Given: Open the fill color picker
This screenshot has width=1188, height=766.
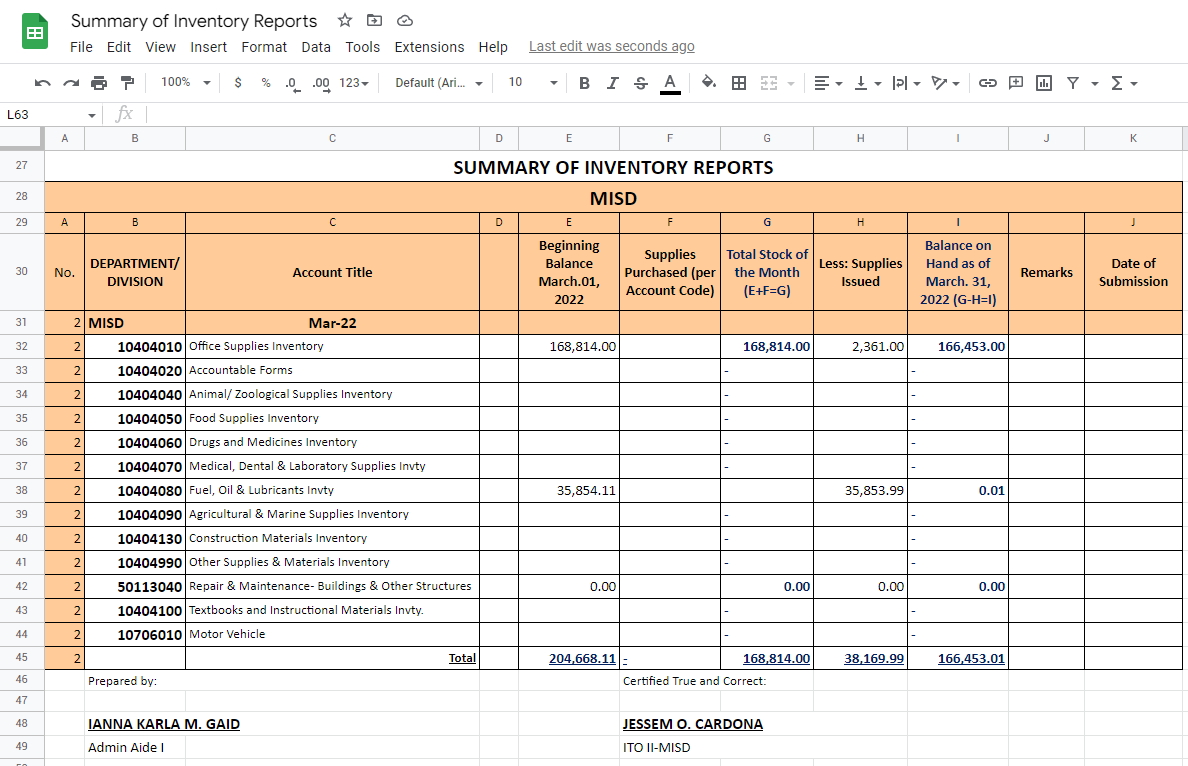Looking at the screenshot, I should [x=708, y=83].
